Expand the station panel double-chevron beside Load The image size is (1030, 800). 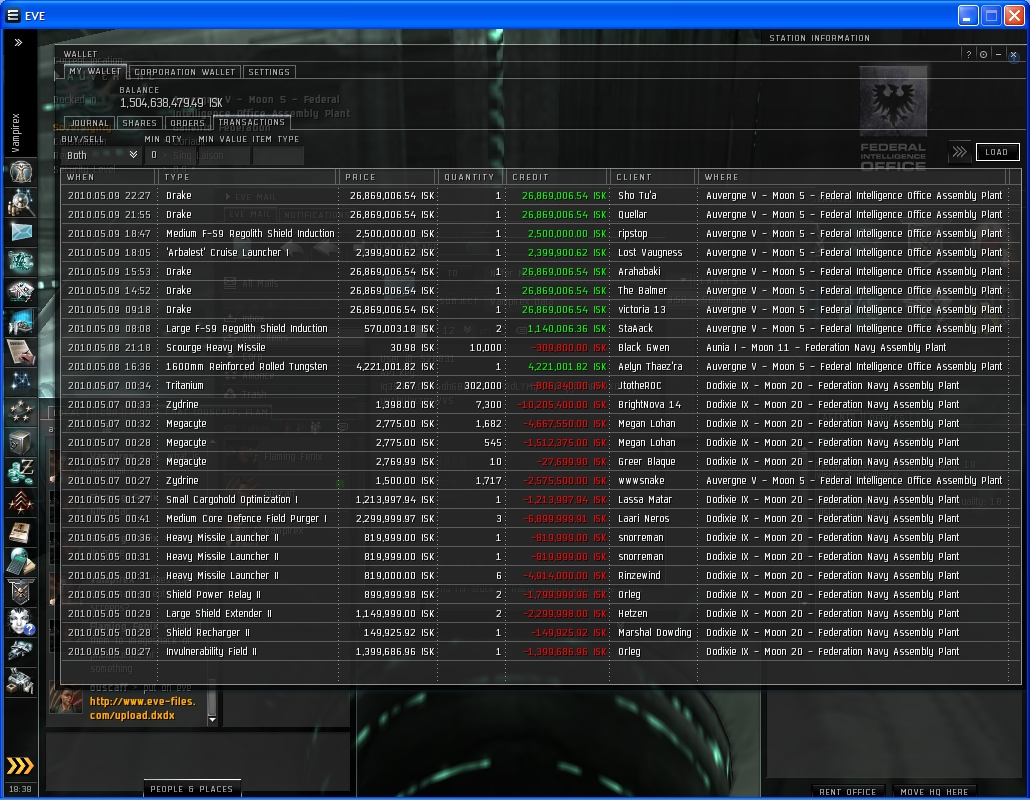[x=960, y=152]
